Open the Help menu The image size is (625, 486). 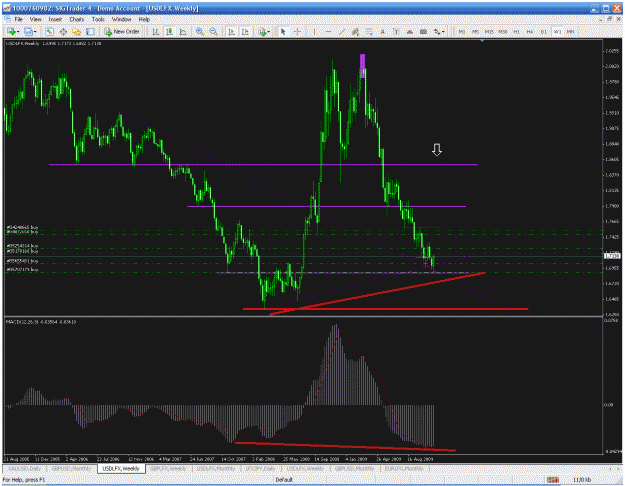(144, 19)
